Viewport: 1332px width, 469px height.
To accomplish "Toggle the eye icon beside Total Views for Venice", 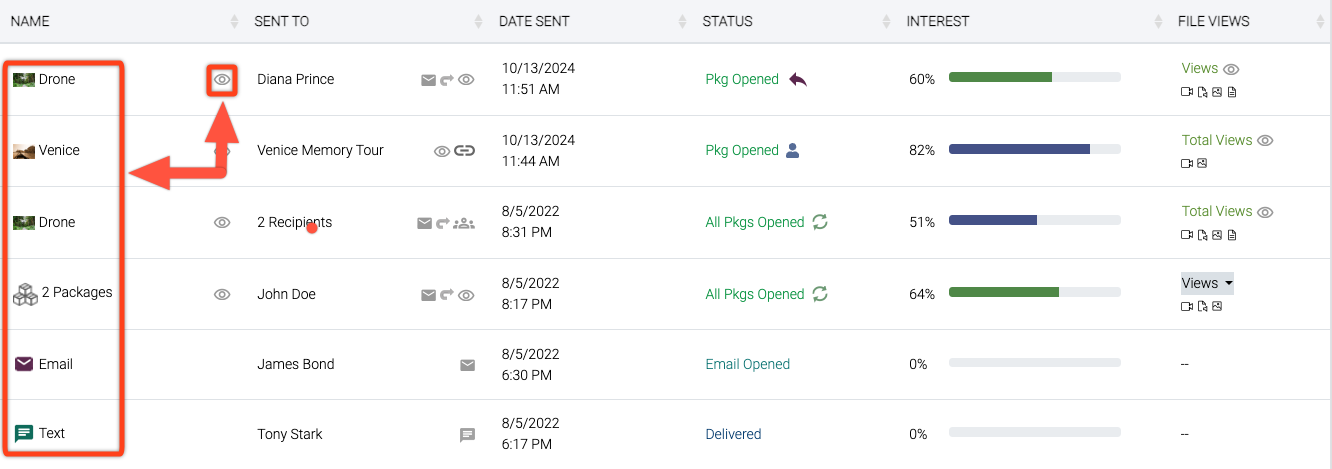I will coord(1265,141).
